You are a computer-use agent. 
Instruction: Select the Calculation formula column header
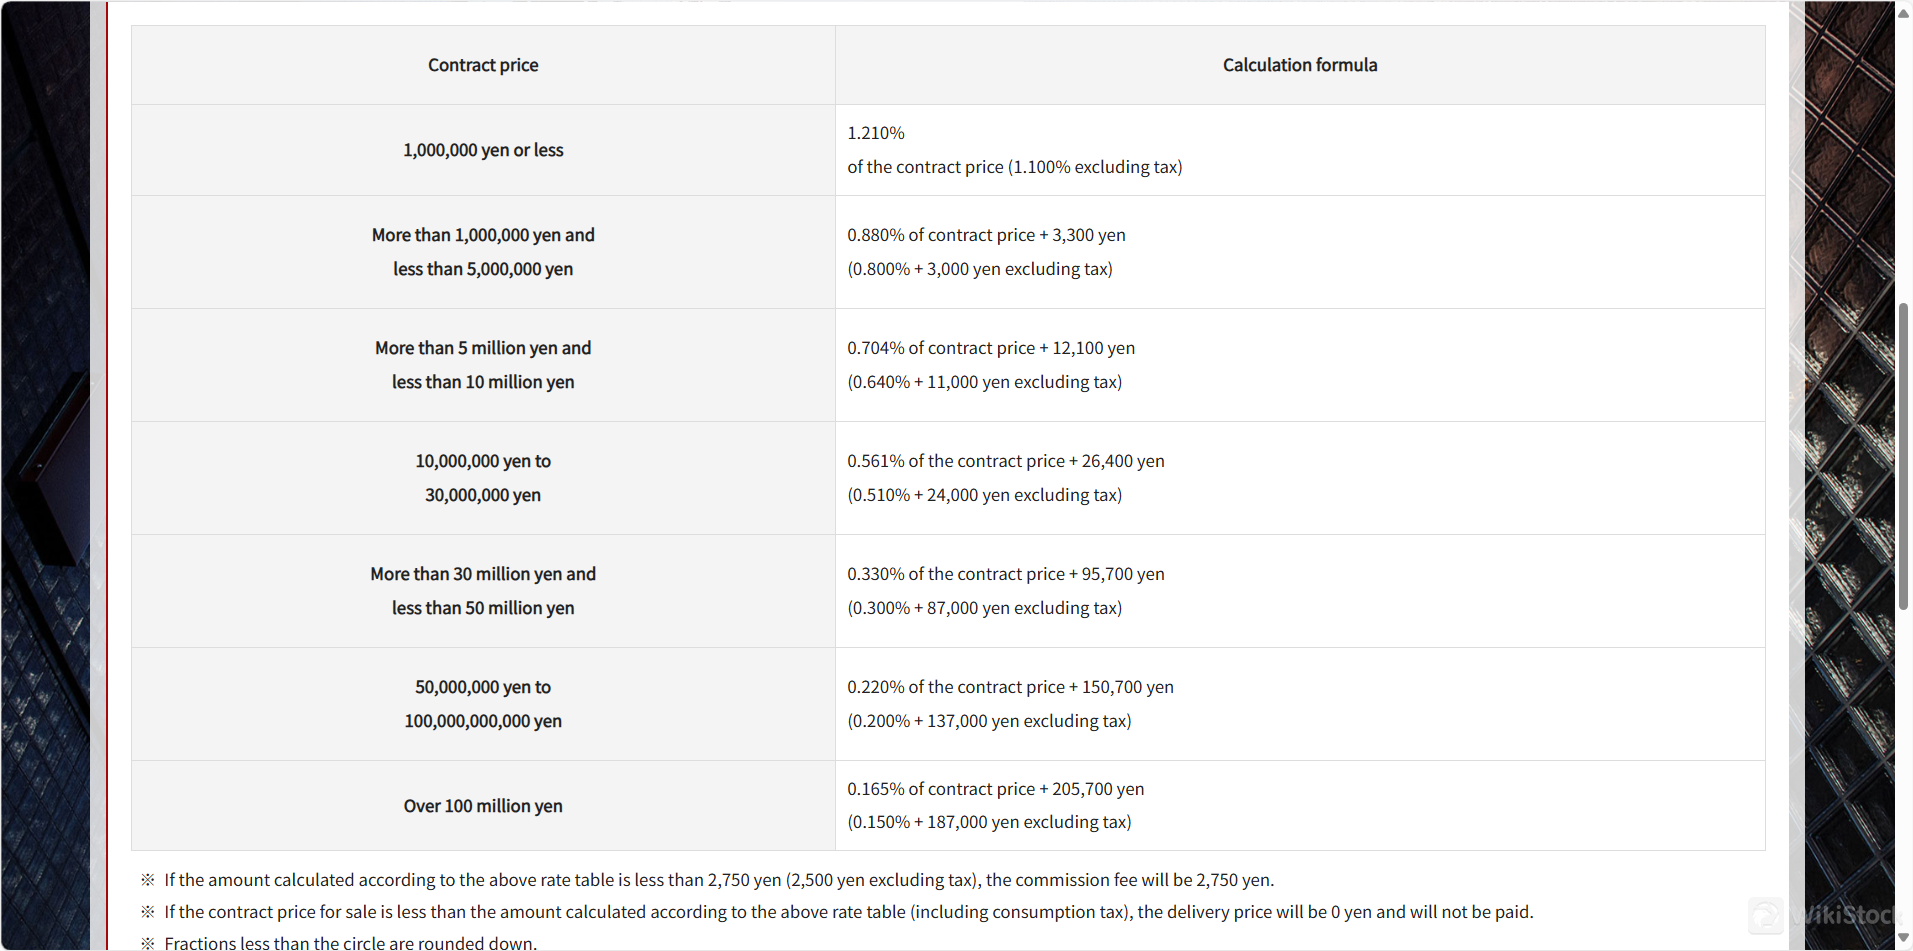tap(1299, 64)
